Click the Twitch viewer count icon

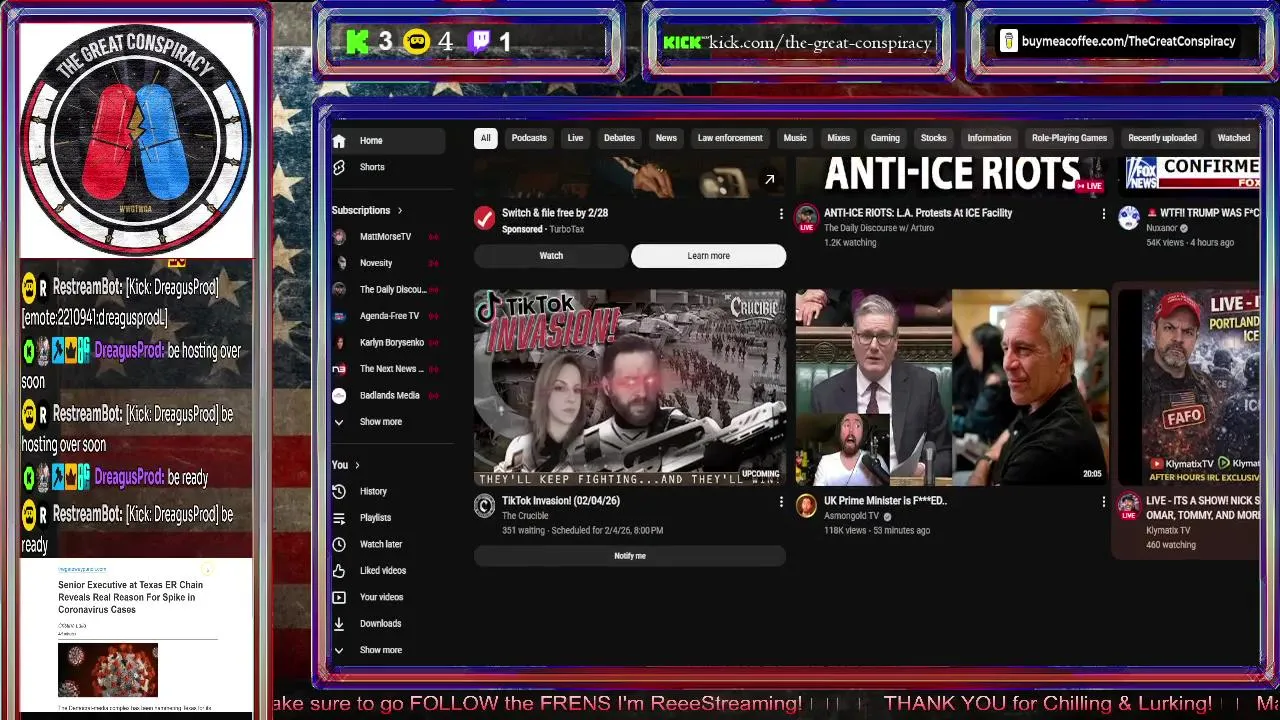(479, 42)
